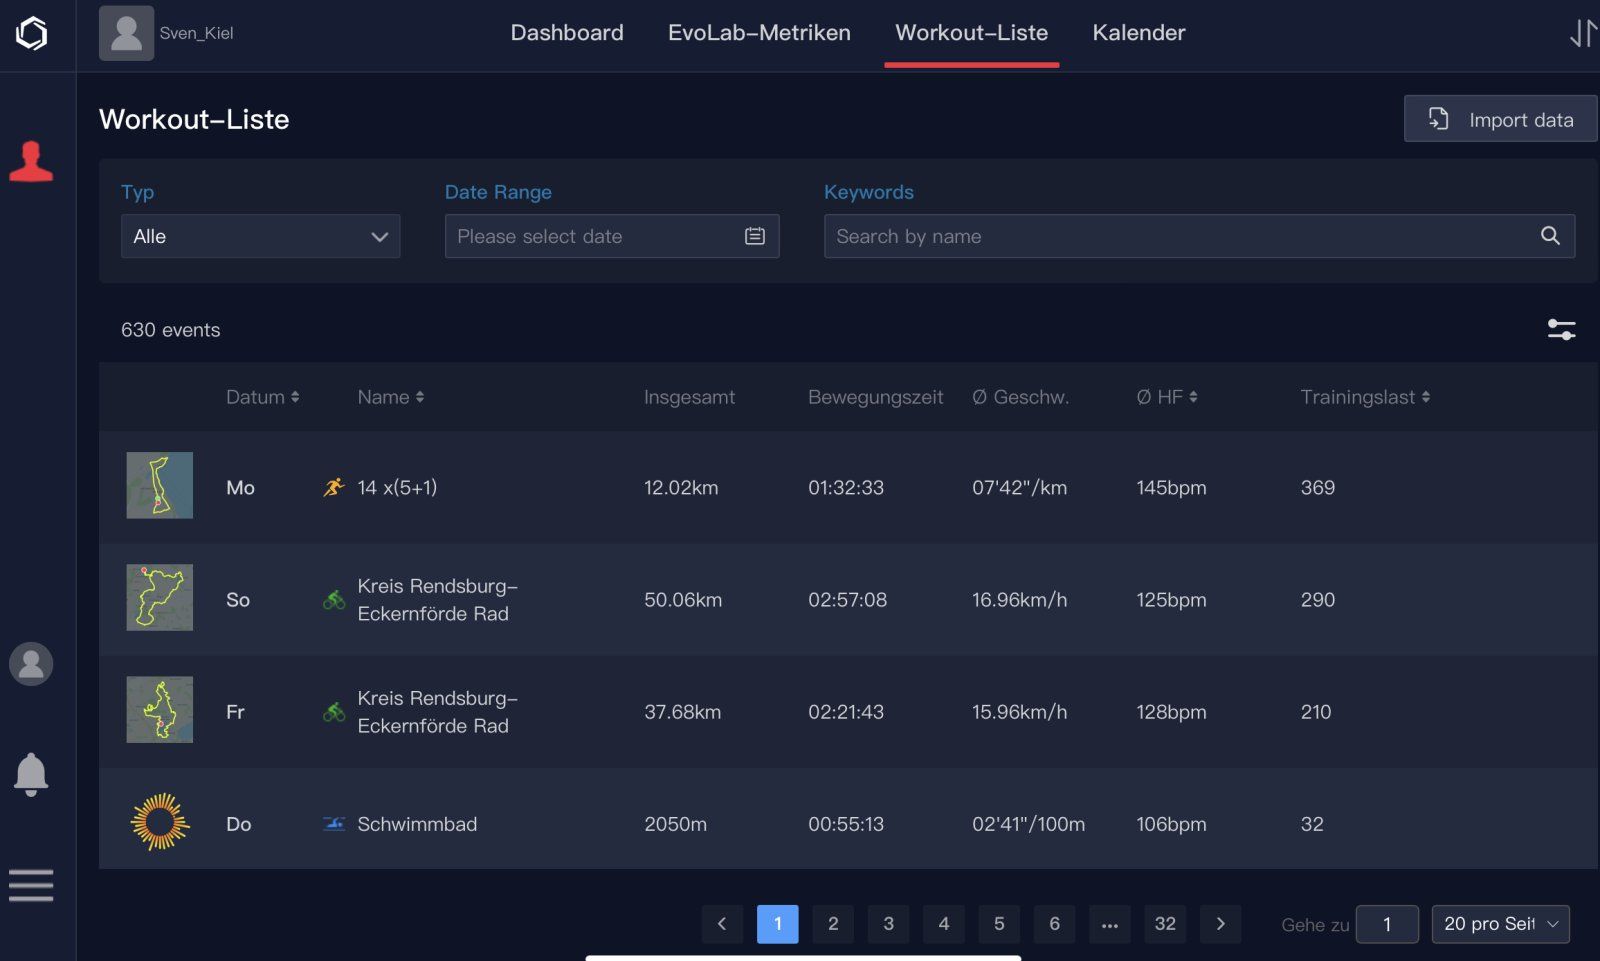Sort workouts by Datum column
Image resolution: width=1600 pixels, height=961 pixels.
click(262, 397)
